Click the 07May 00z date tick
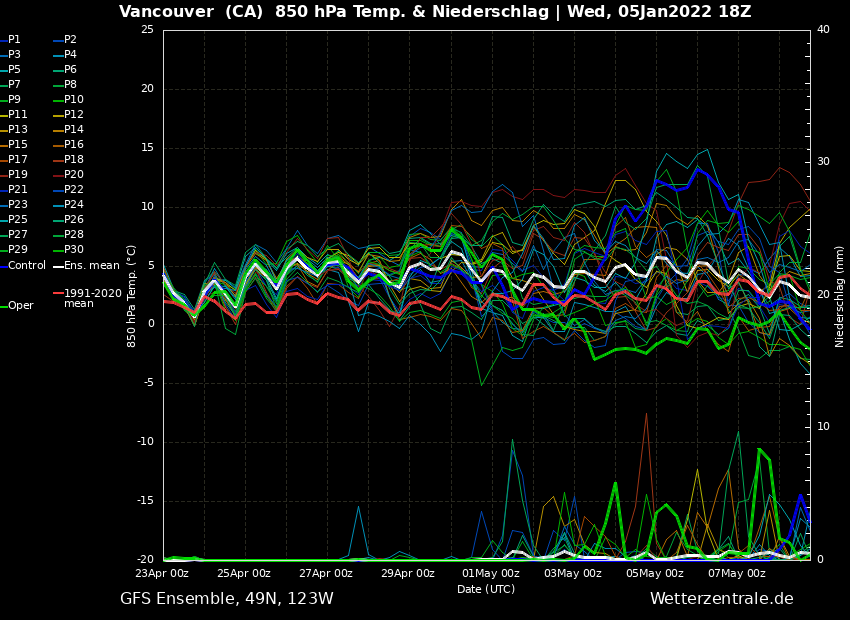The image size is (850, 620). coord(737,574)
